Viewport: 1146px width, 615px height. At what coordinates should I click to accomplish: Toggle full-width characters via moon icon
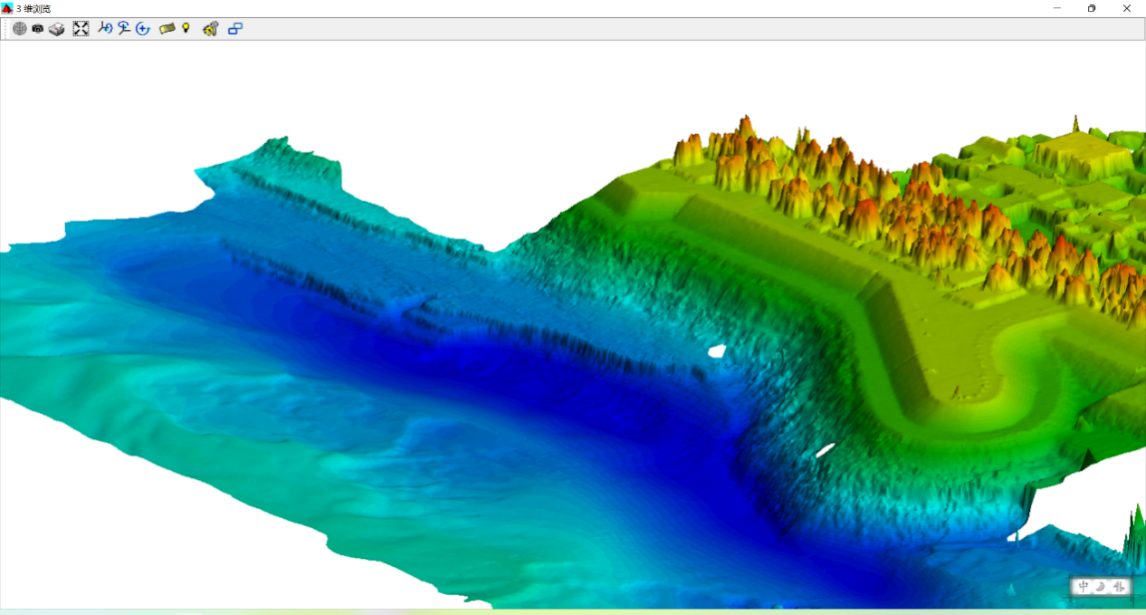click(x=1100, y=588)
